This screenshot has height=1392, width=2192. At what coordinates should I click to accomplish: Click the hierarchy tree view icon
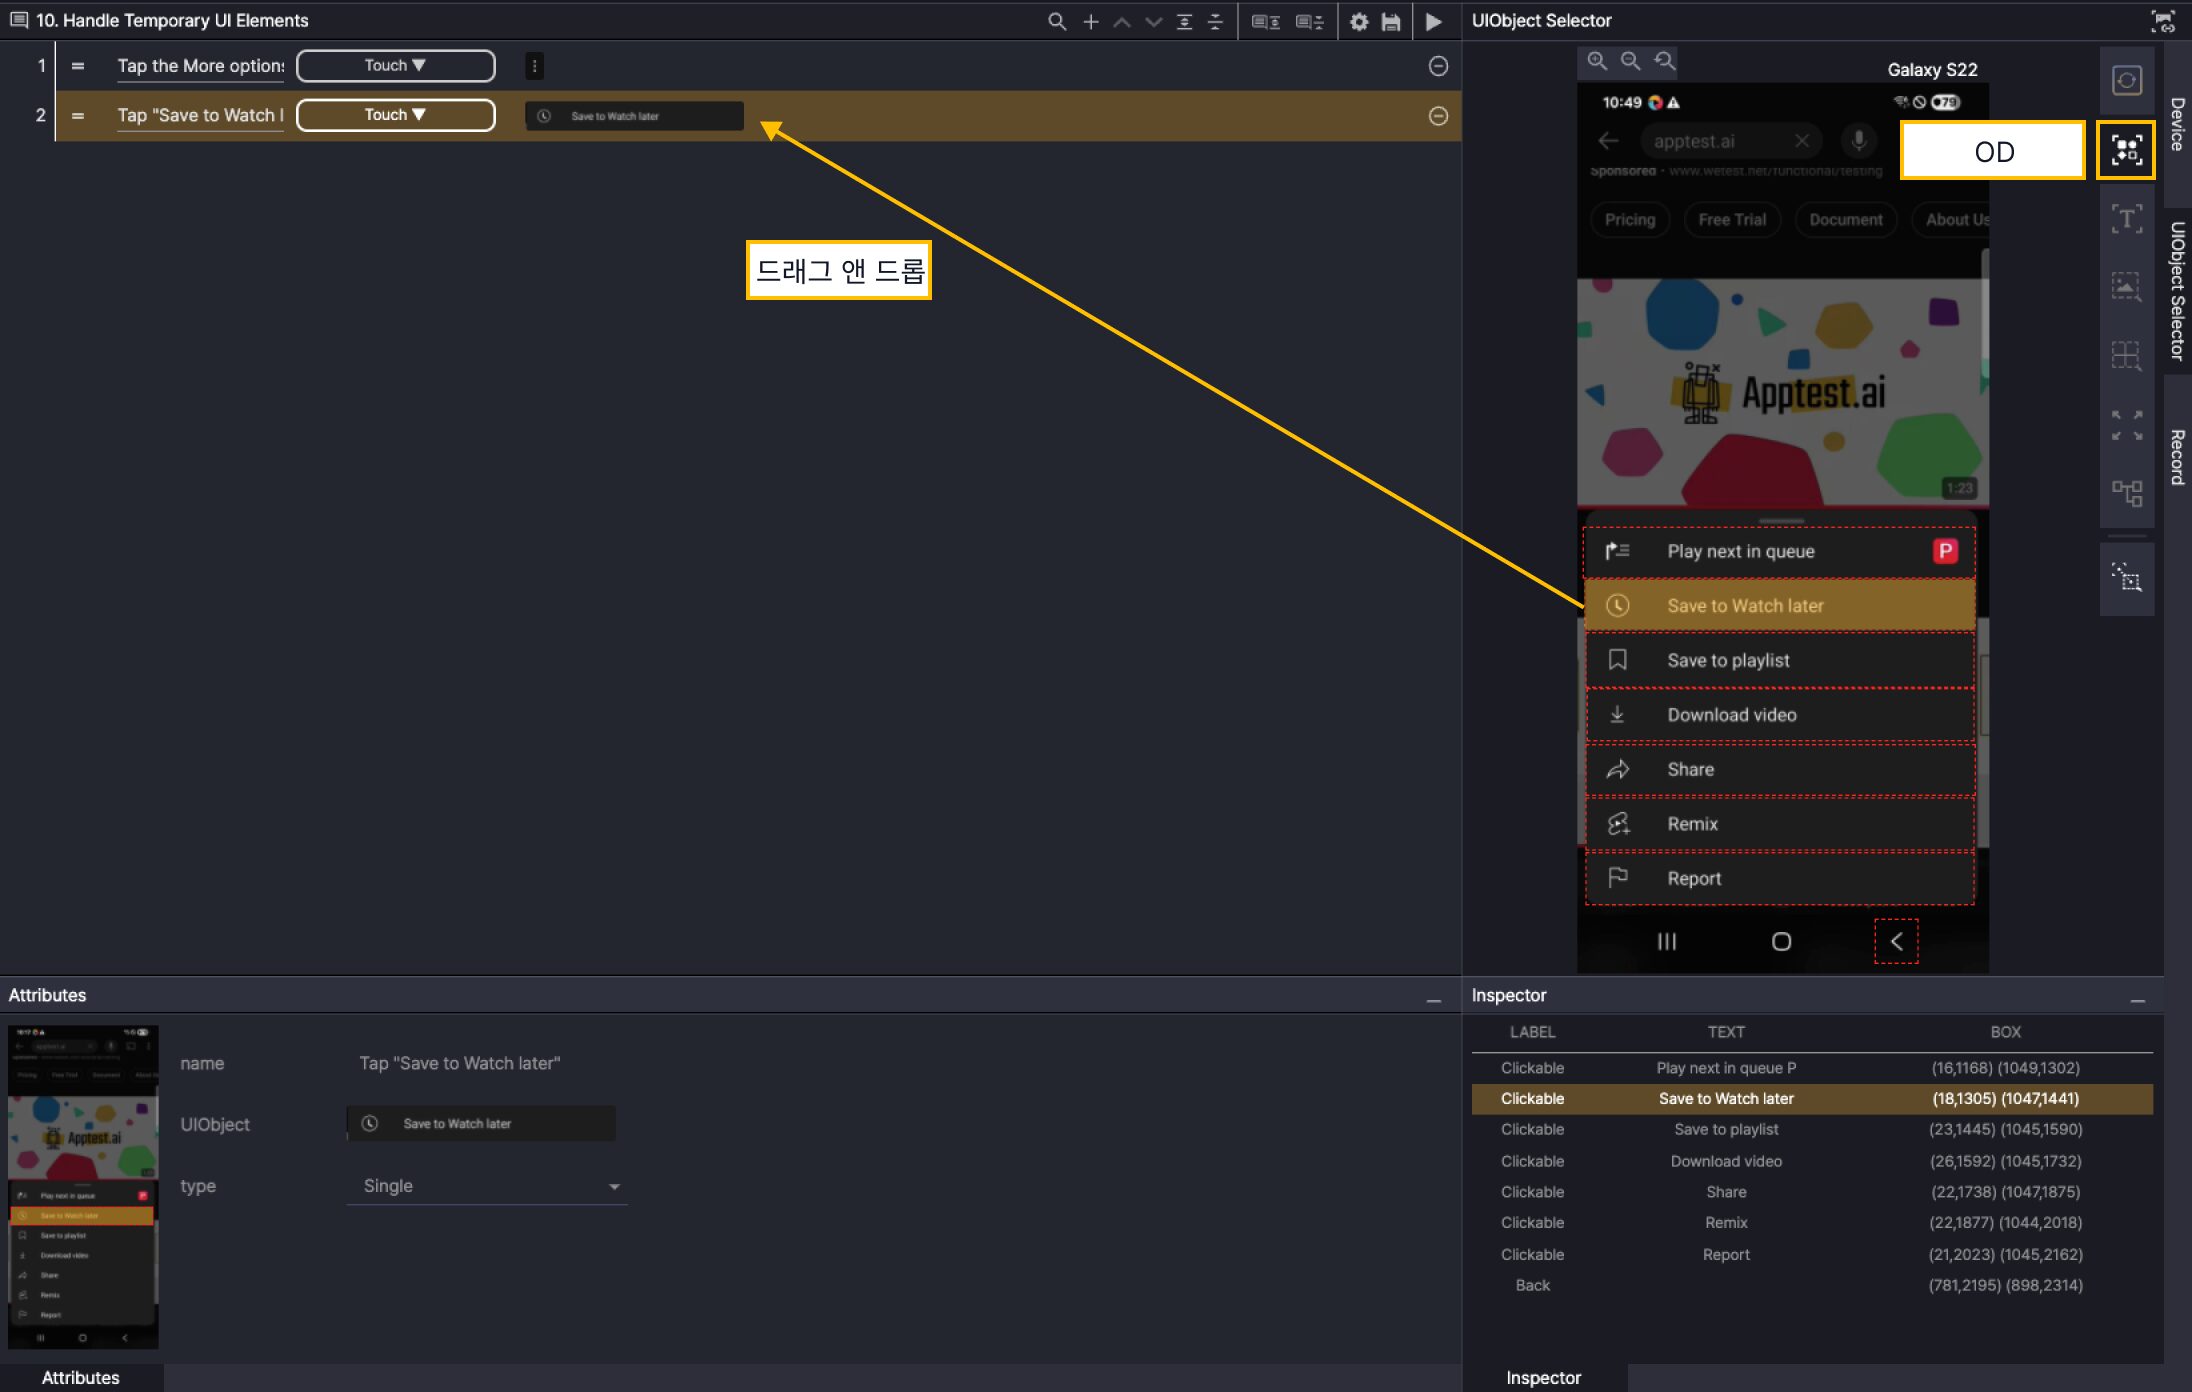[x=2126, y=492]
